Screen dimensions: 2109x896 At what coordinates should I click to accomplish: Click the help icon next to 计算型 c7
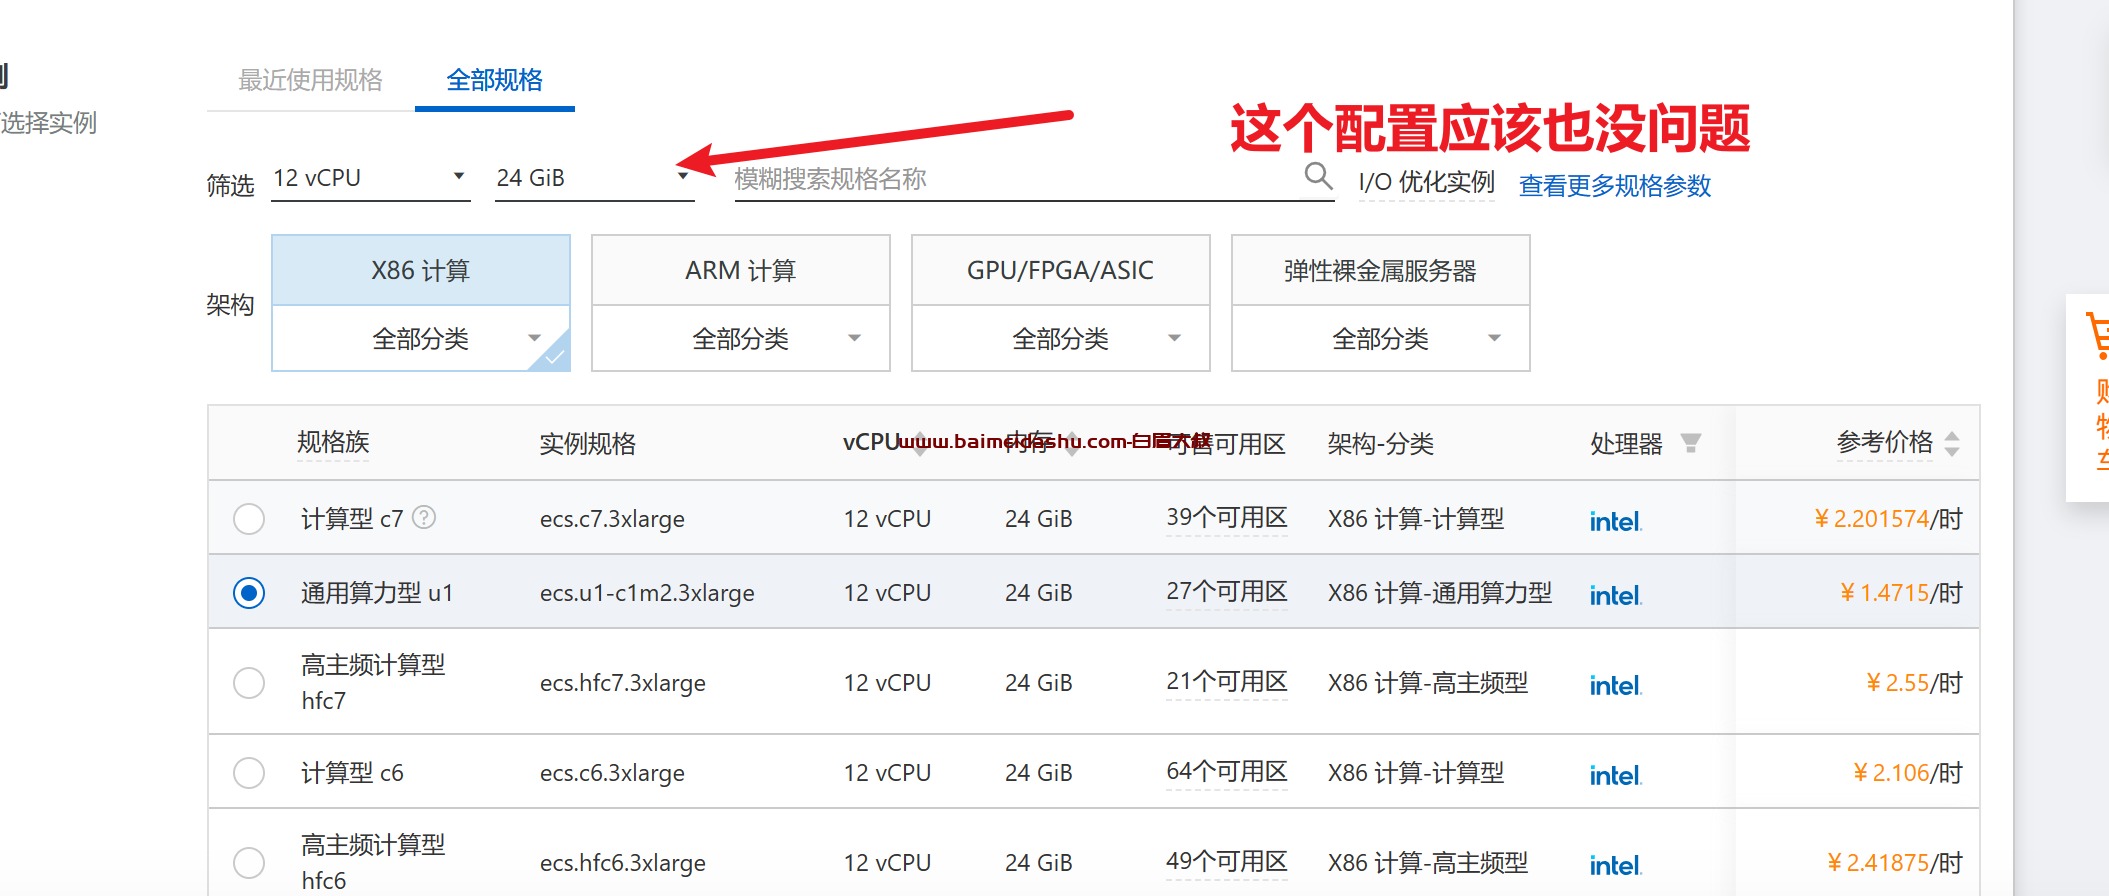pyautogui.click(x=424, y=517)
